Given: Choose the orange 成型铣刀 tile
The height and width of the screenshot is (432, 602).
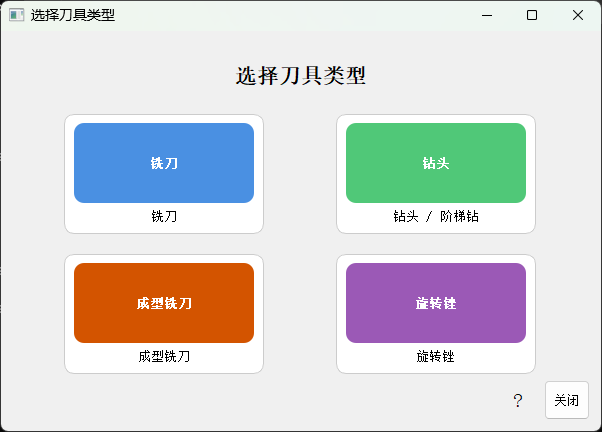Looking at the screenshot, I should 164,303.
